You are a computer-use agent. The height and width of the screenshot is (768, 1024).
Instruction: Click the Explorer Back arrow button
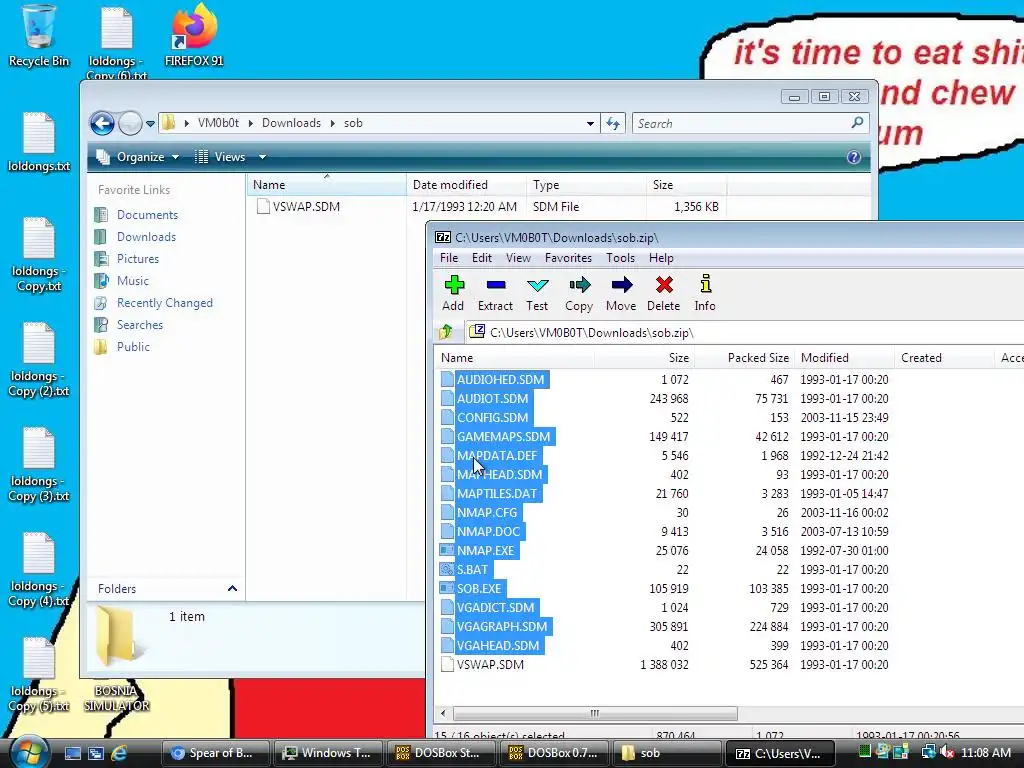[102, 123]
